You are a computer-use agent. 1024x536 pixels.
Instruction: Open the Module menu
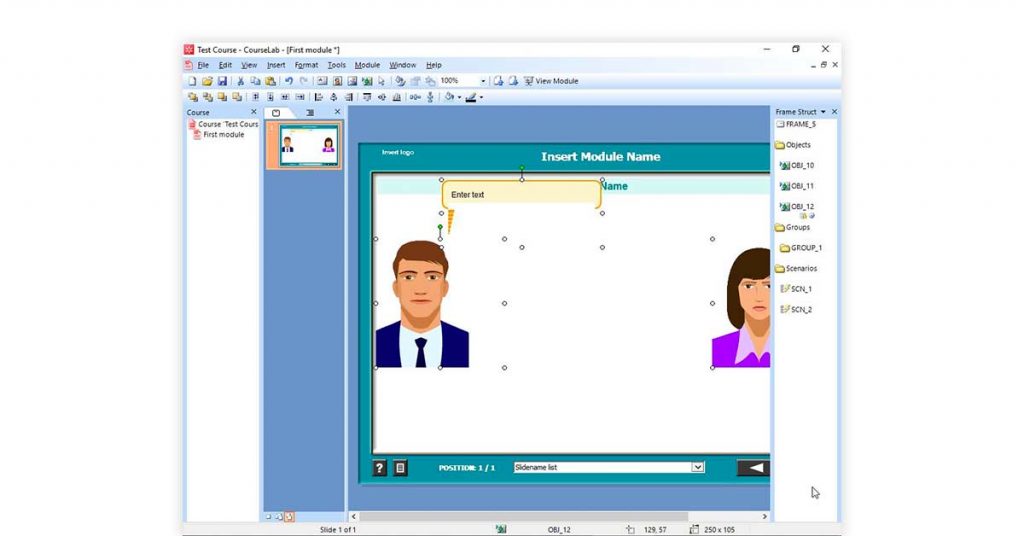click(367, 65)
